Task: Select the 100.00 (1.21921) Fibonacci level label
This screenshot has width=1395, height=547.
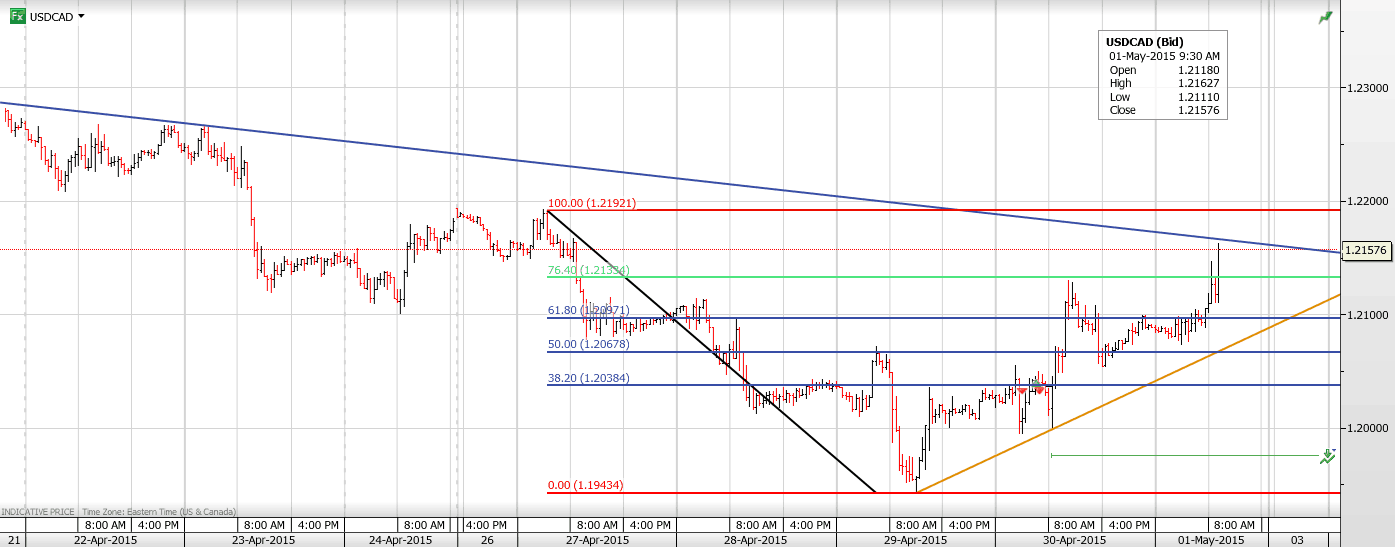Action: click(591, 203)
